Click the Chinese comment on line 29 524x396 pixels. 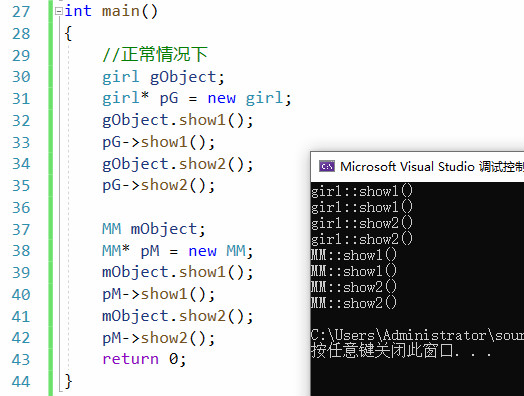coord(155,54)
